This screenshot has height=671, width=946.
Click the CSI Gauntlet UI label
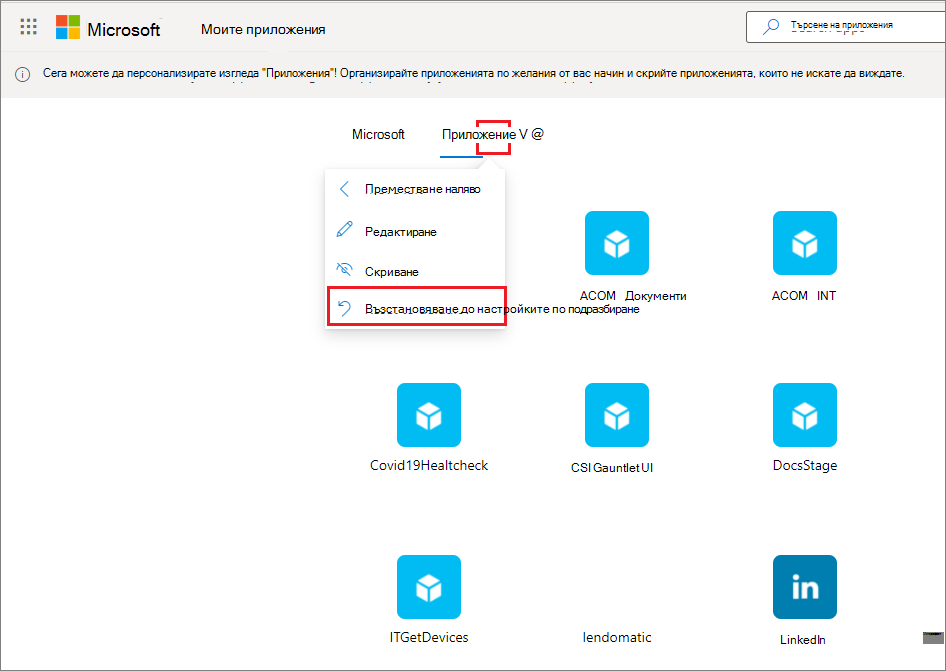(x=612, y=468)
